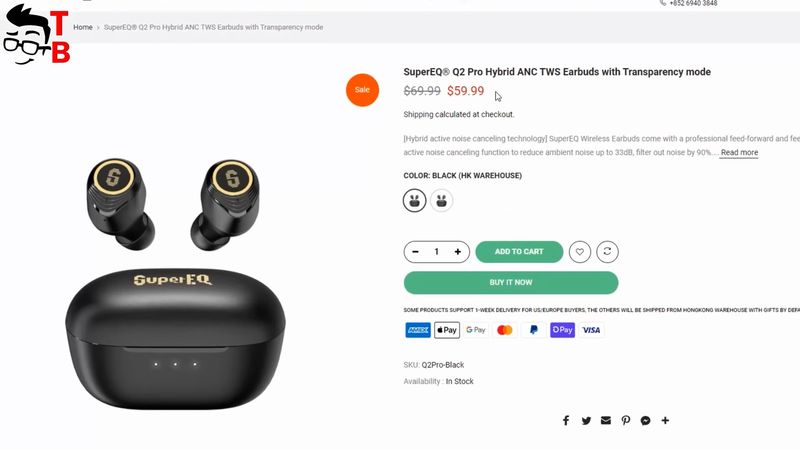Viewport: 800px width, 450px height.
Task: Share via Messenger icon
Action: point(645,420)
